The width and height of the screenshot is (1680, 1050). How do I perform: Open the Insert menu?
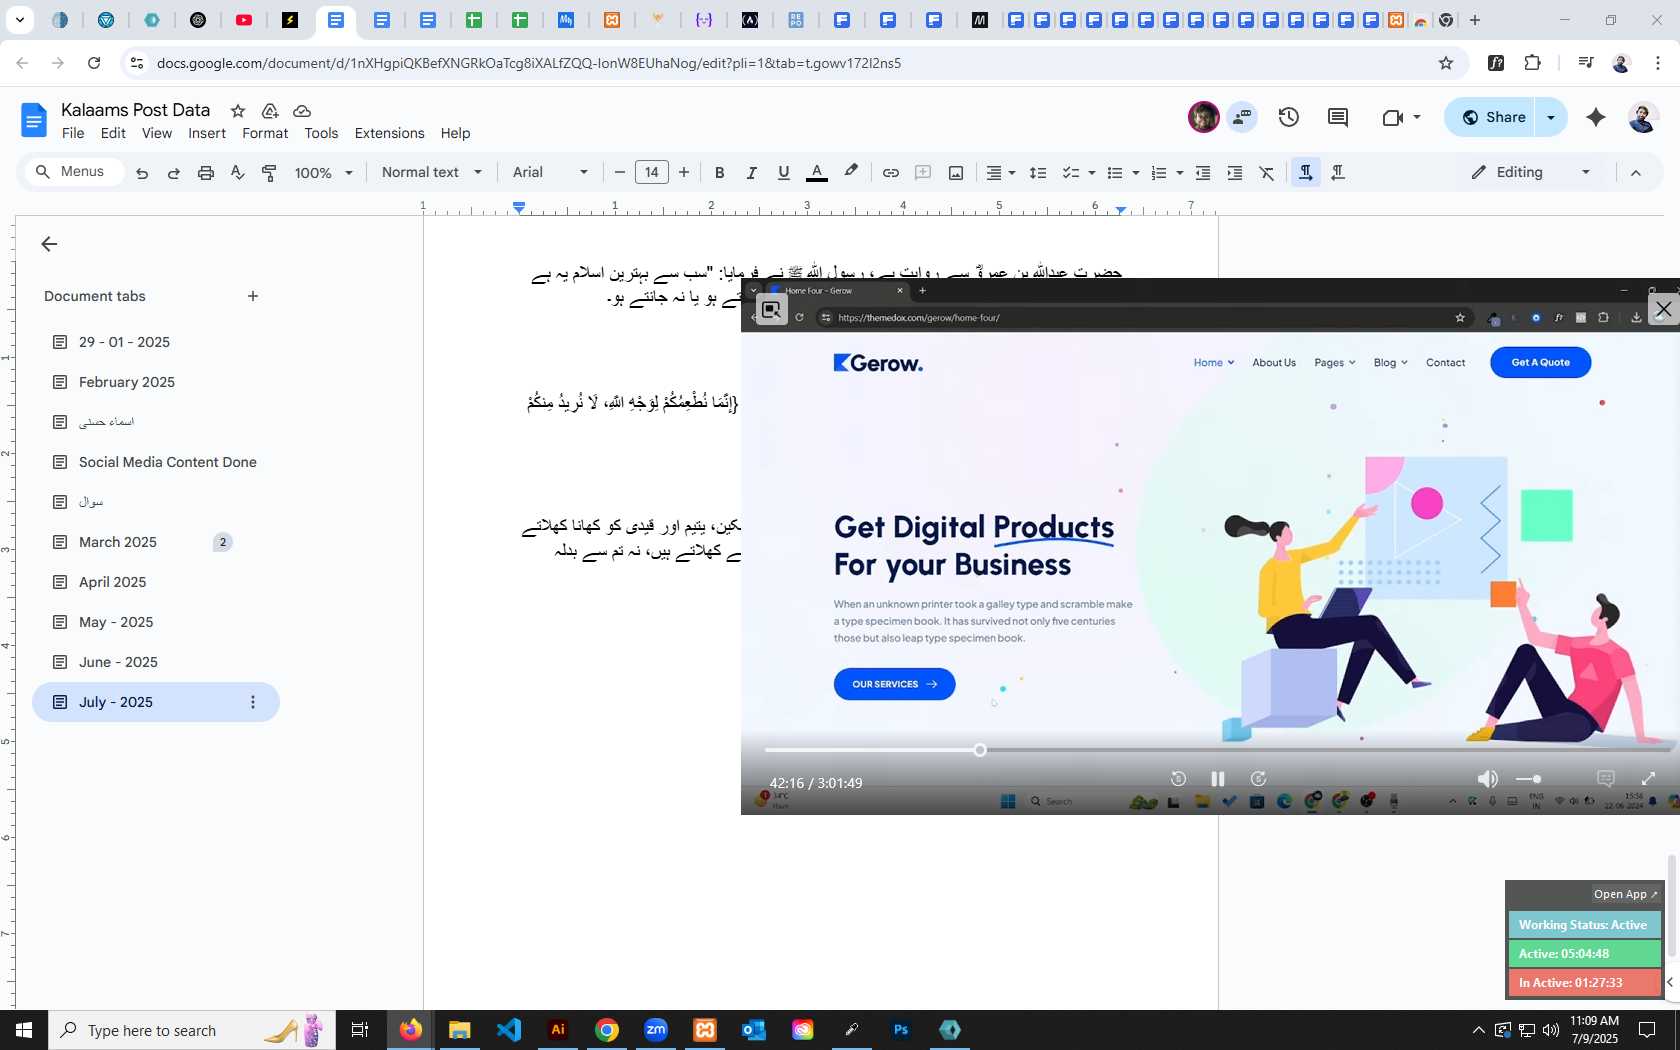(x=207, y=133)
